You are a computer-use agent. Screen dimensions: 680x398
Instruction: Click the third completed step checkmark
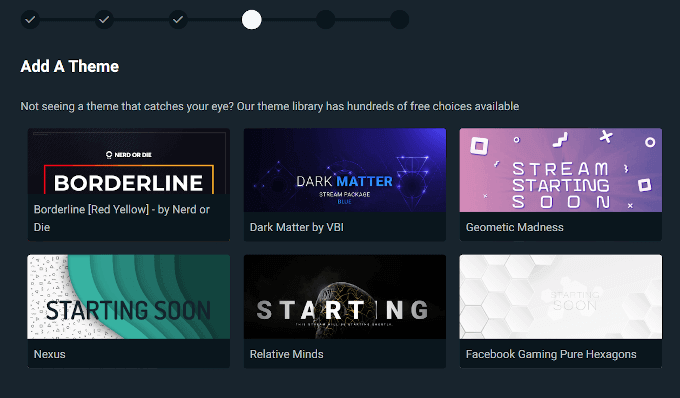pos(178,20)
